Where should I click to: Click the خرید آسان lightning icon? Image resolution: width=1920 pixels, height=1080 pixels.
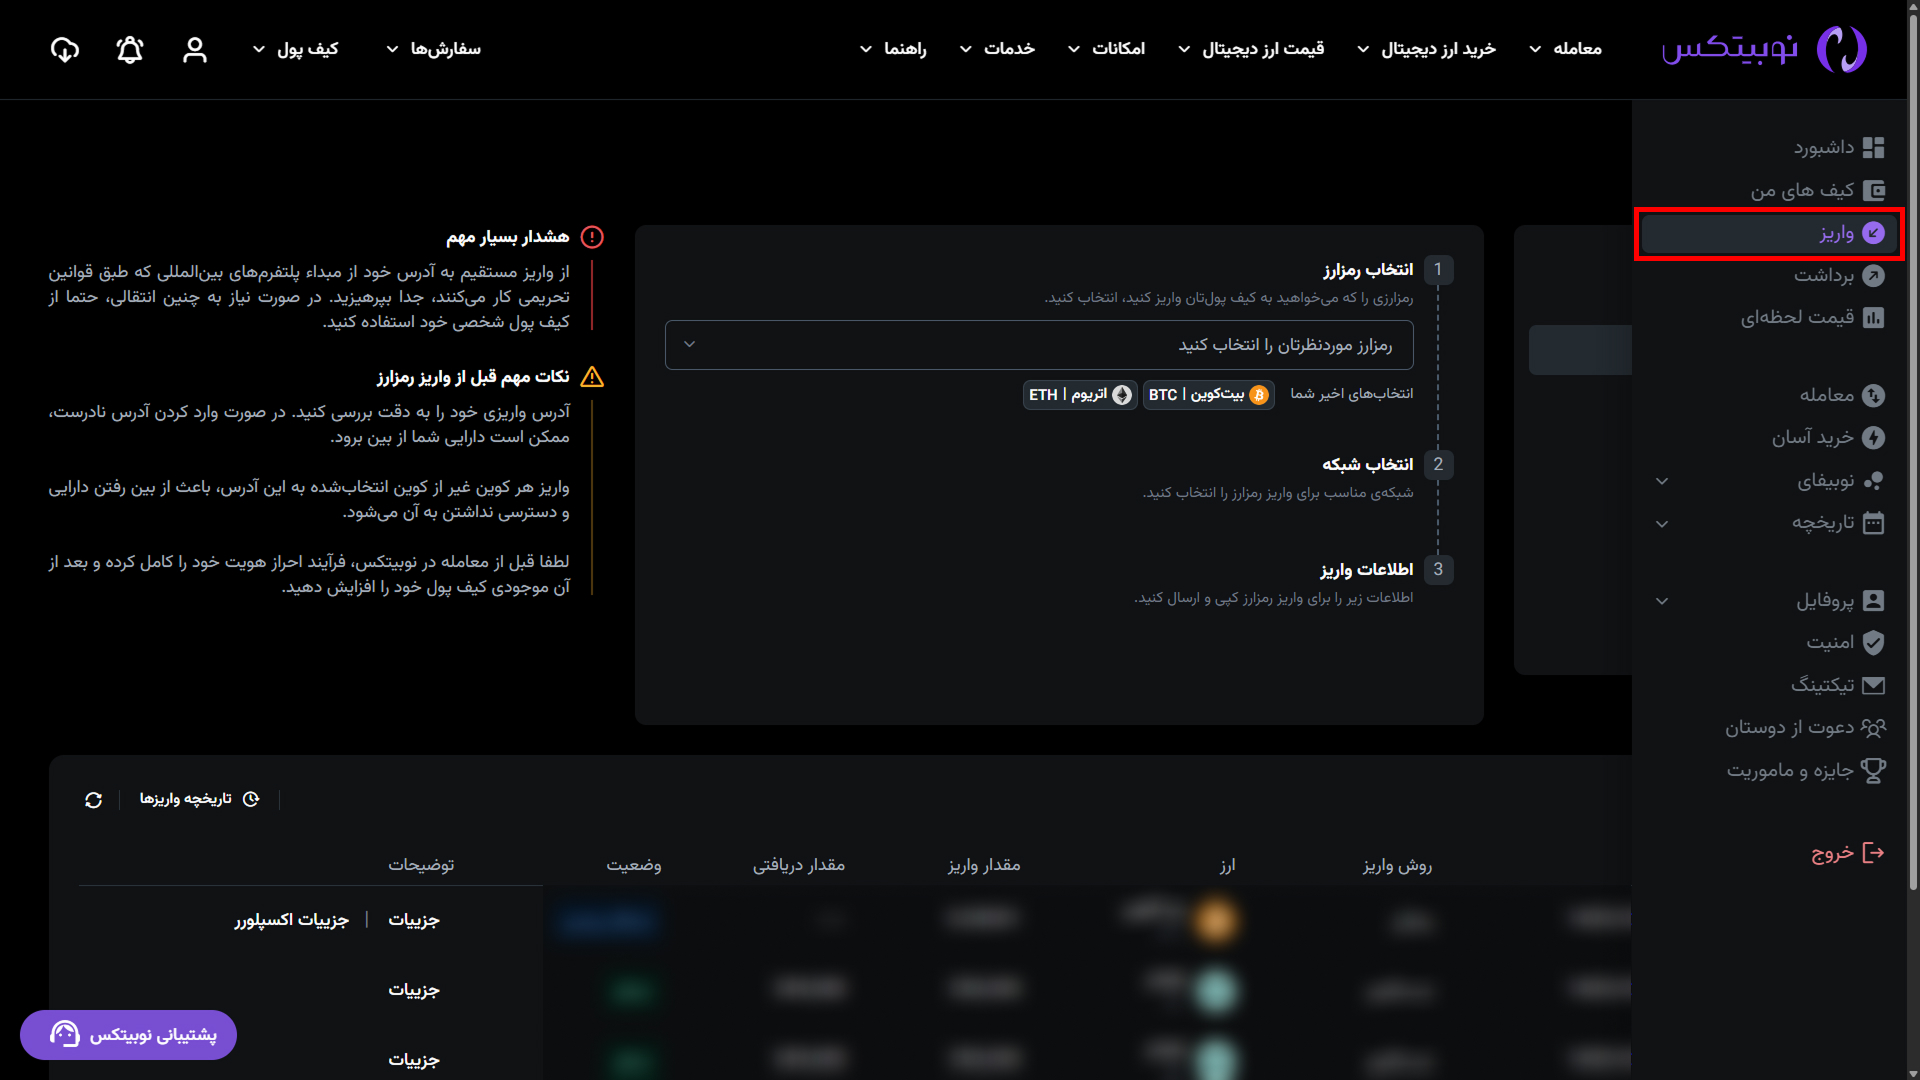(x=1874, y=438)
